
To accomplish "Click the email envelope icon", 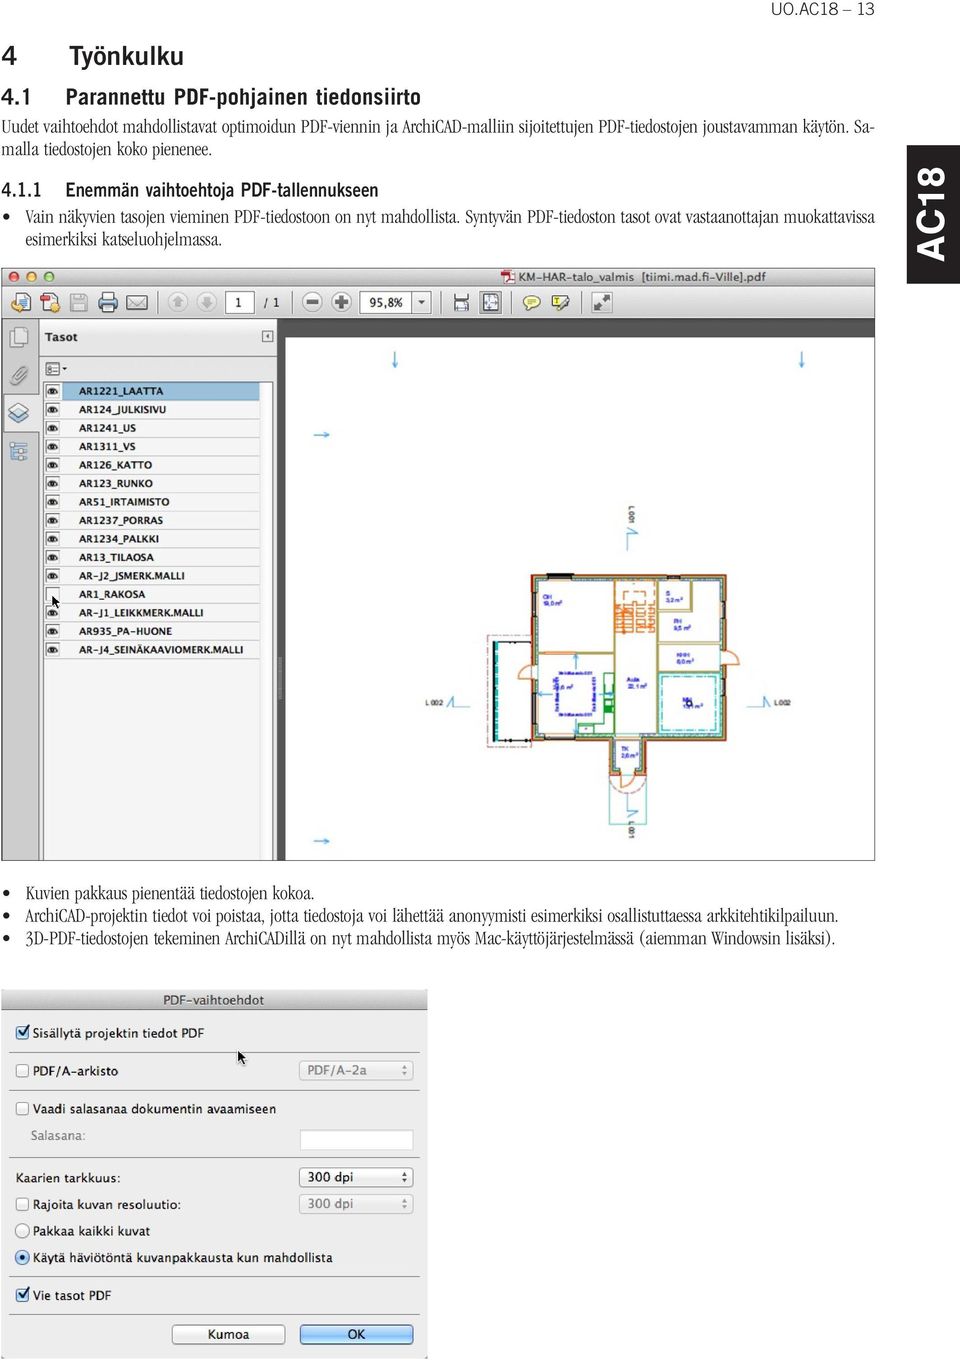I will [137, 302].
